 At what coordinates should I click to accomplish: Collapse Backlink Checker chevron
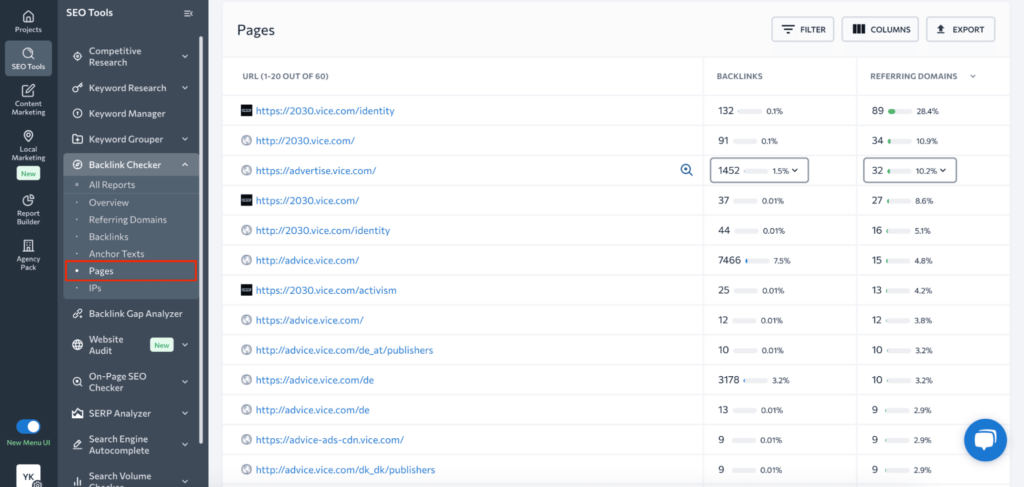click(185, 165)
